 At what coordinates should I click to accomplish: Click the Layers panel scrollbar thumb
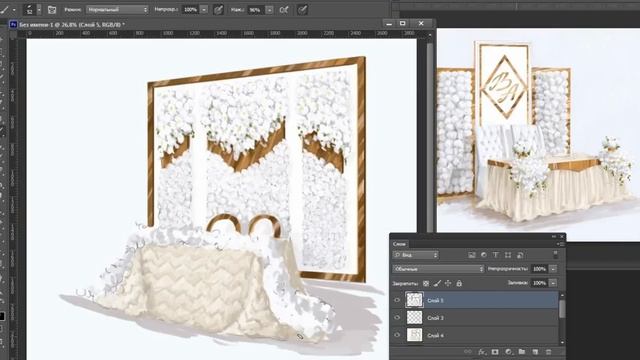point(562,309)
